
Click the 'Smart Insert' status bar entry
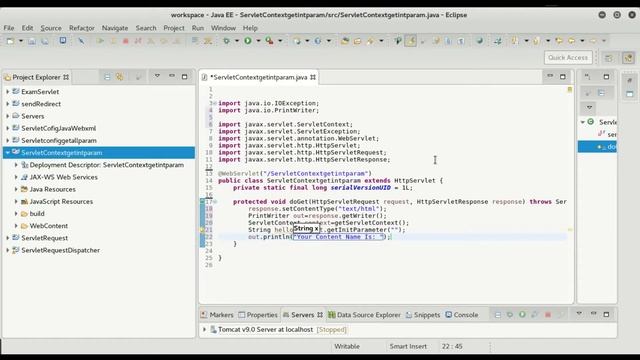click(408, 346)
